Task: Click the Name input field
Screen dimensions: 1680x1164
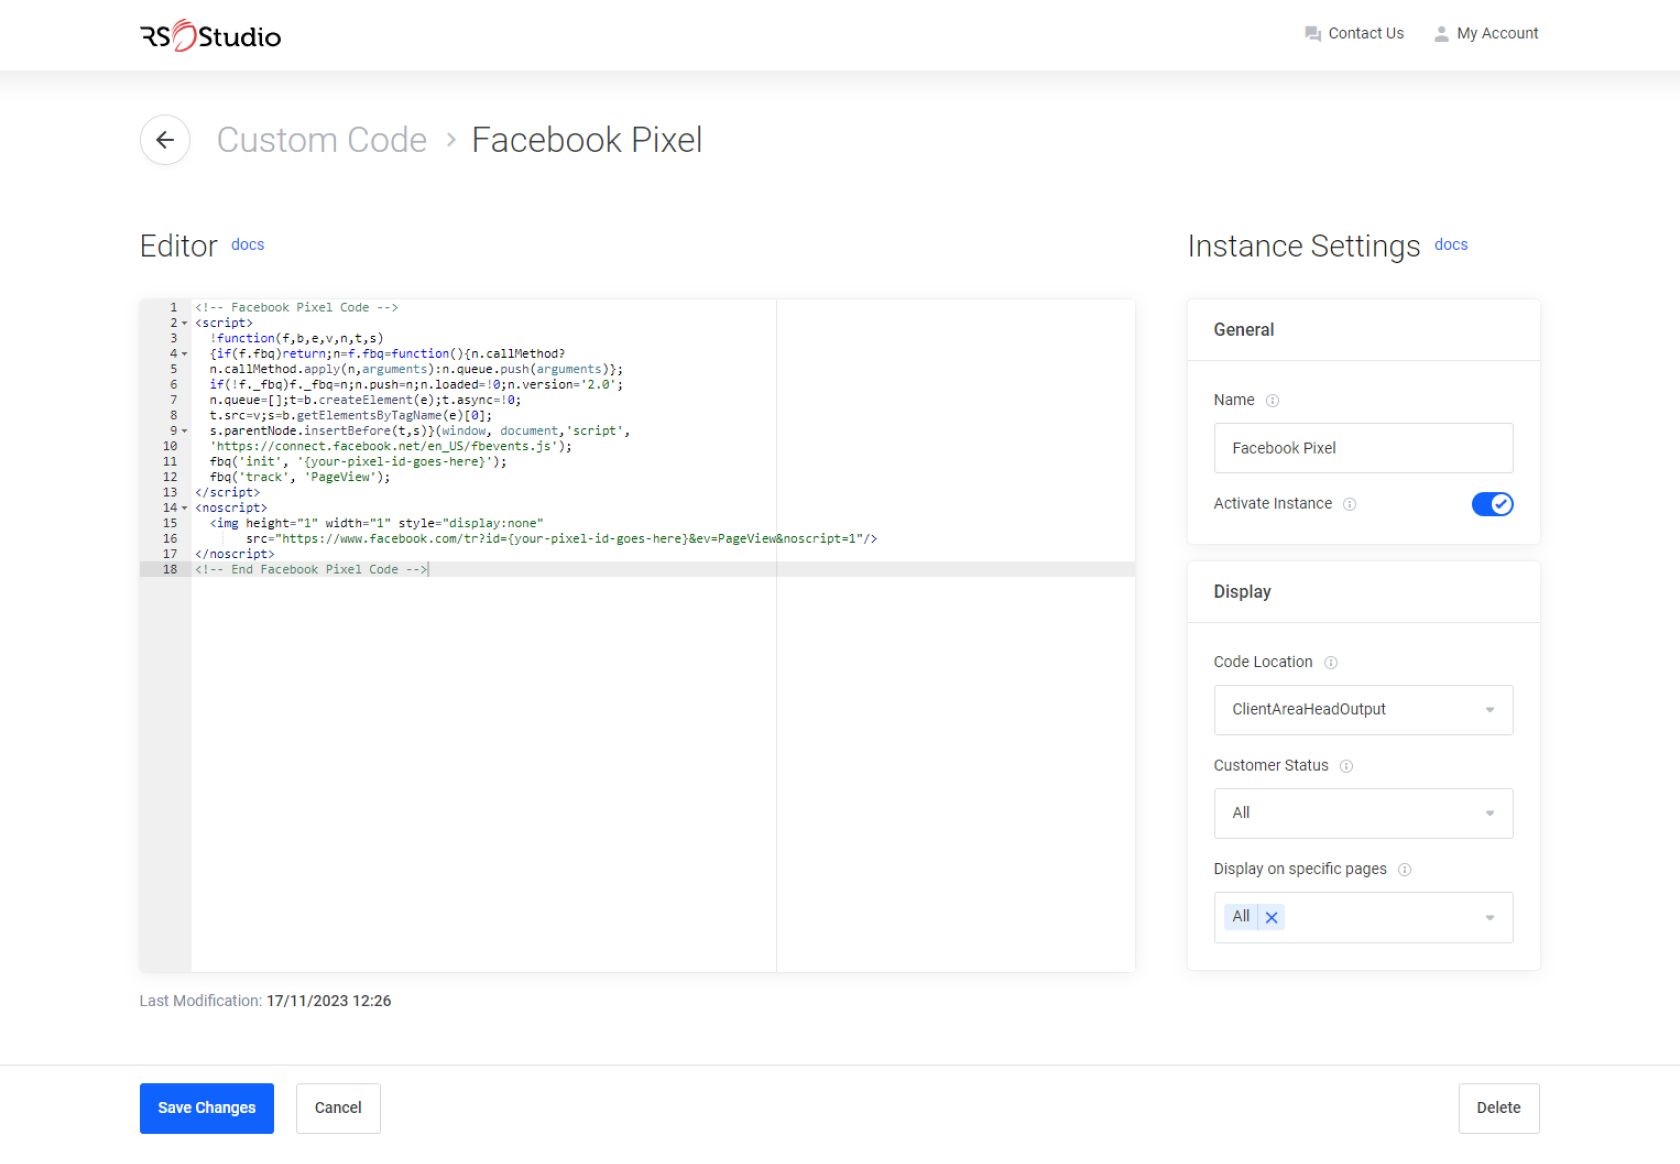Action: coord(1362,448)
